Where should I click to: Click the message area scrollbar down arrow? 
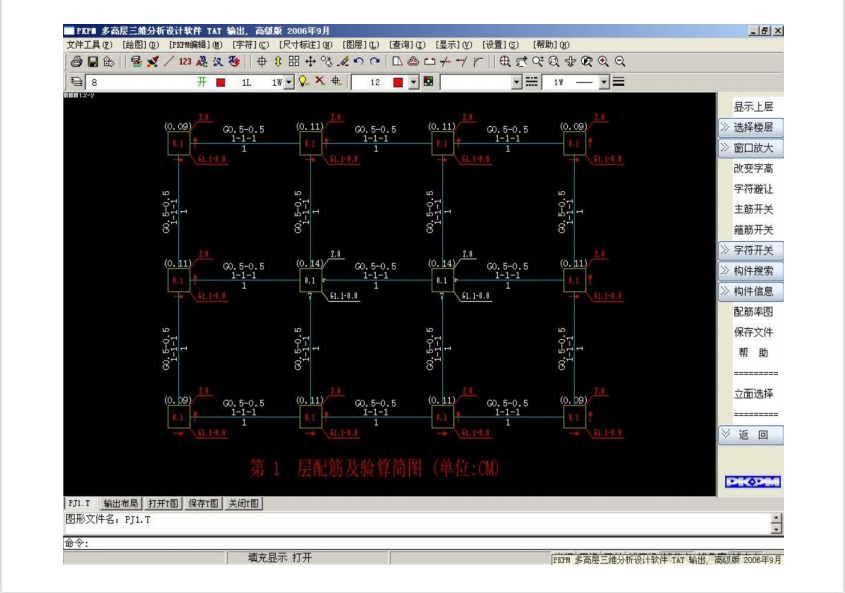(x=777, y=529)
